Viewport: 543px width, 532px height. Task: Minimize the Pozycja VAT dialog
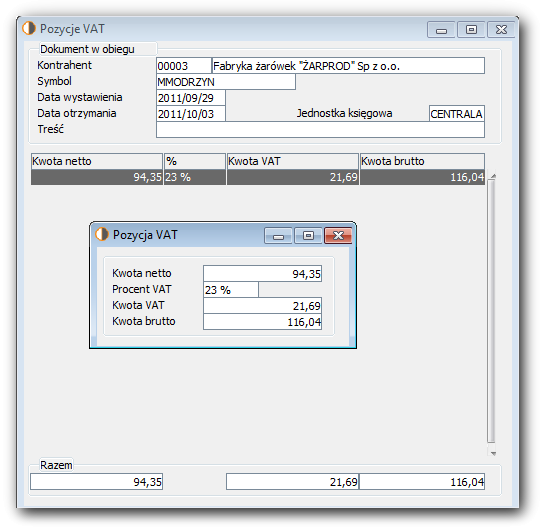278,236
